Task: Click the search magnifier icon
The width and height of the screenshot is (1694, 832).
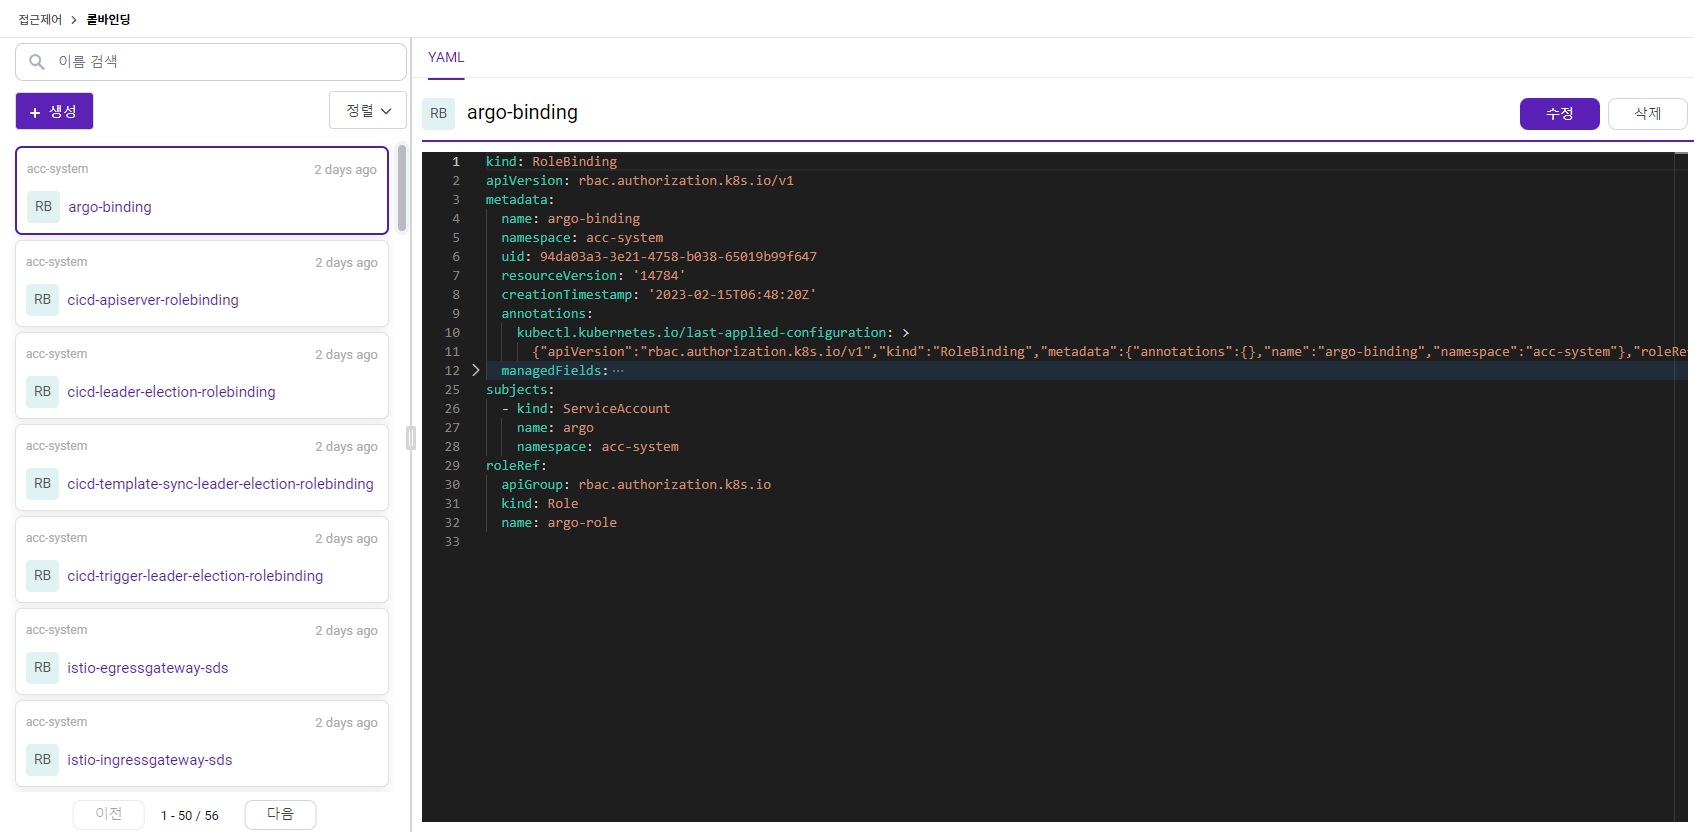Action: click(37, 62)
